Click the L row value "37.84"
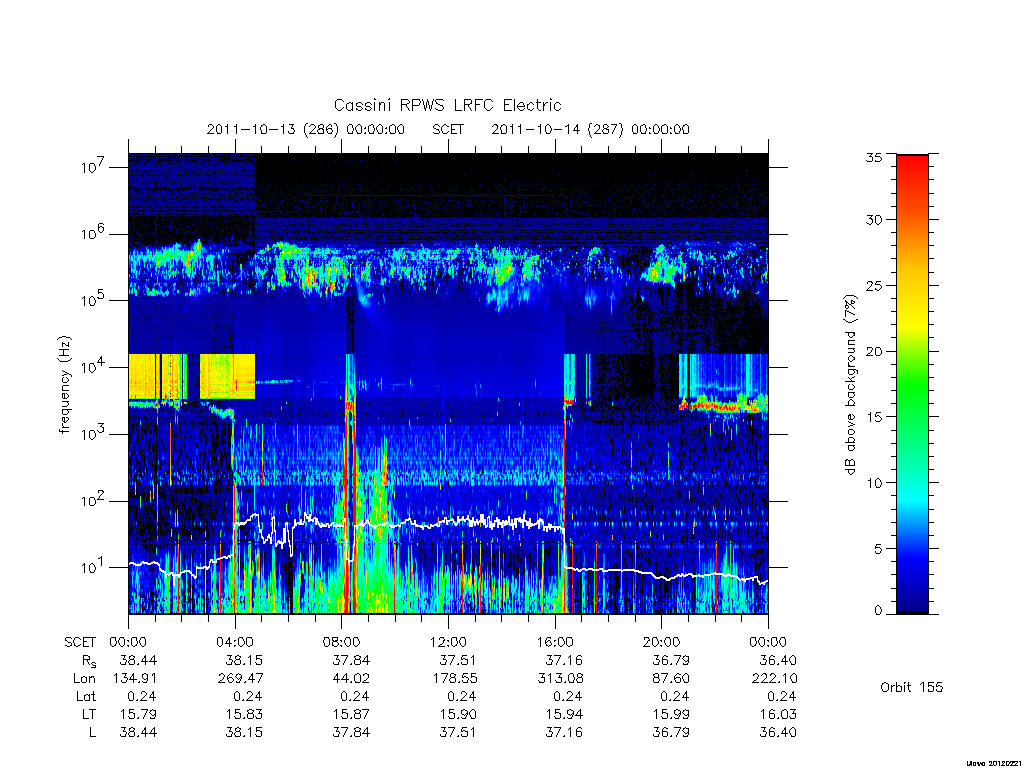The image size is (1024, 768). pyautogui.click(x=351, y=732)
